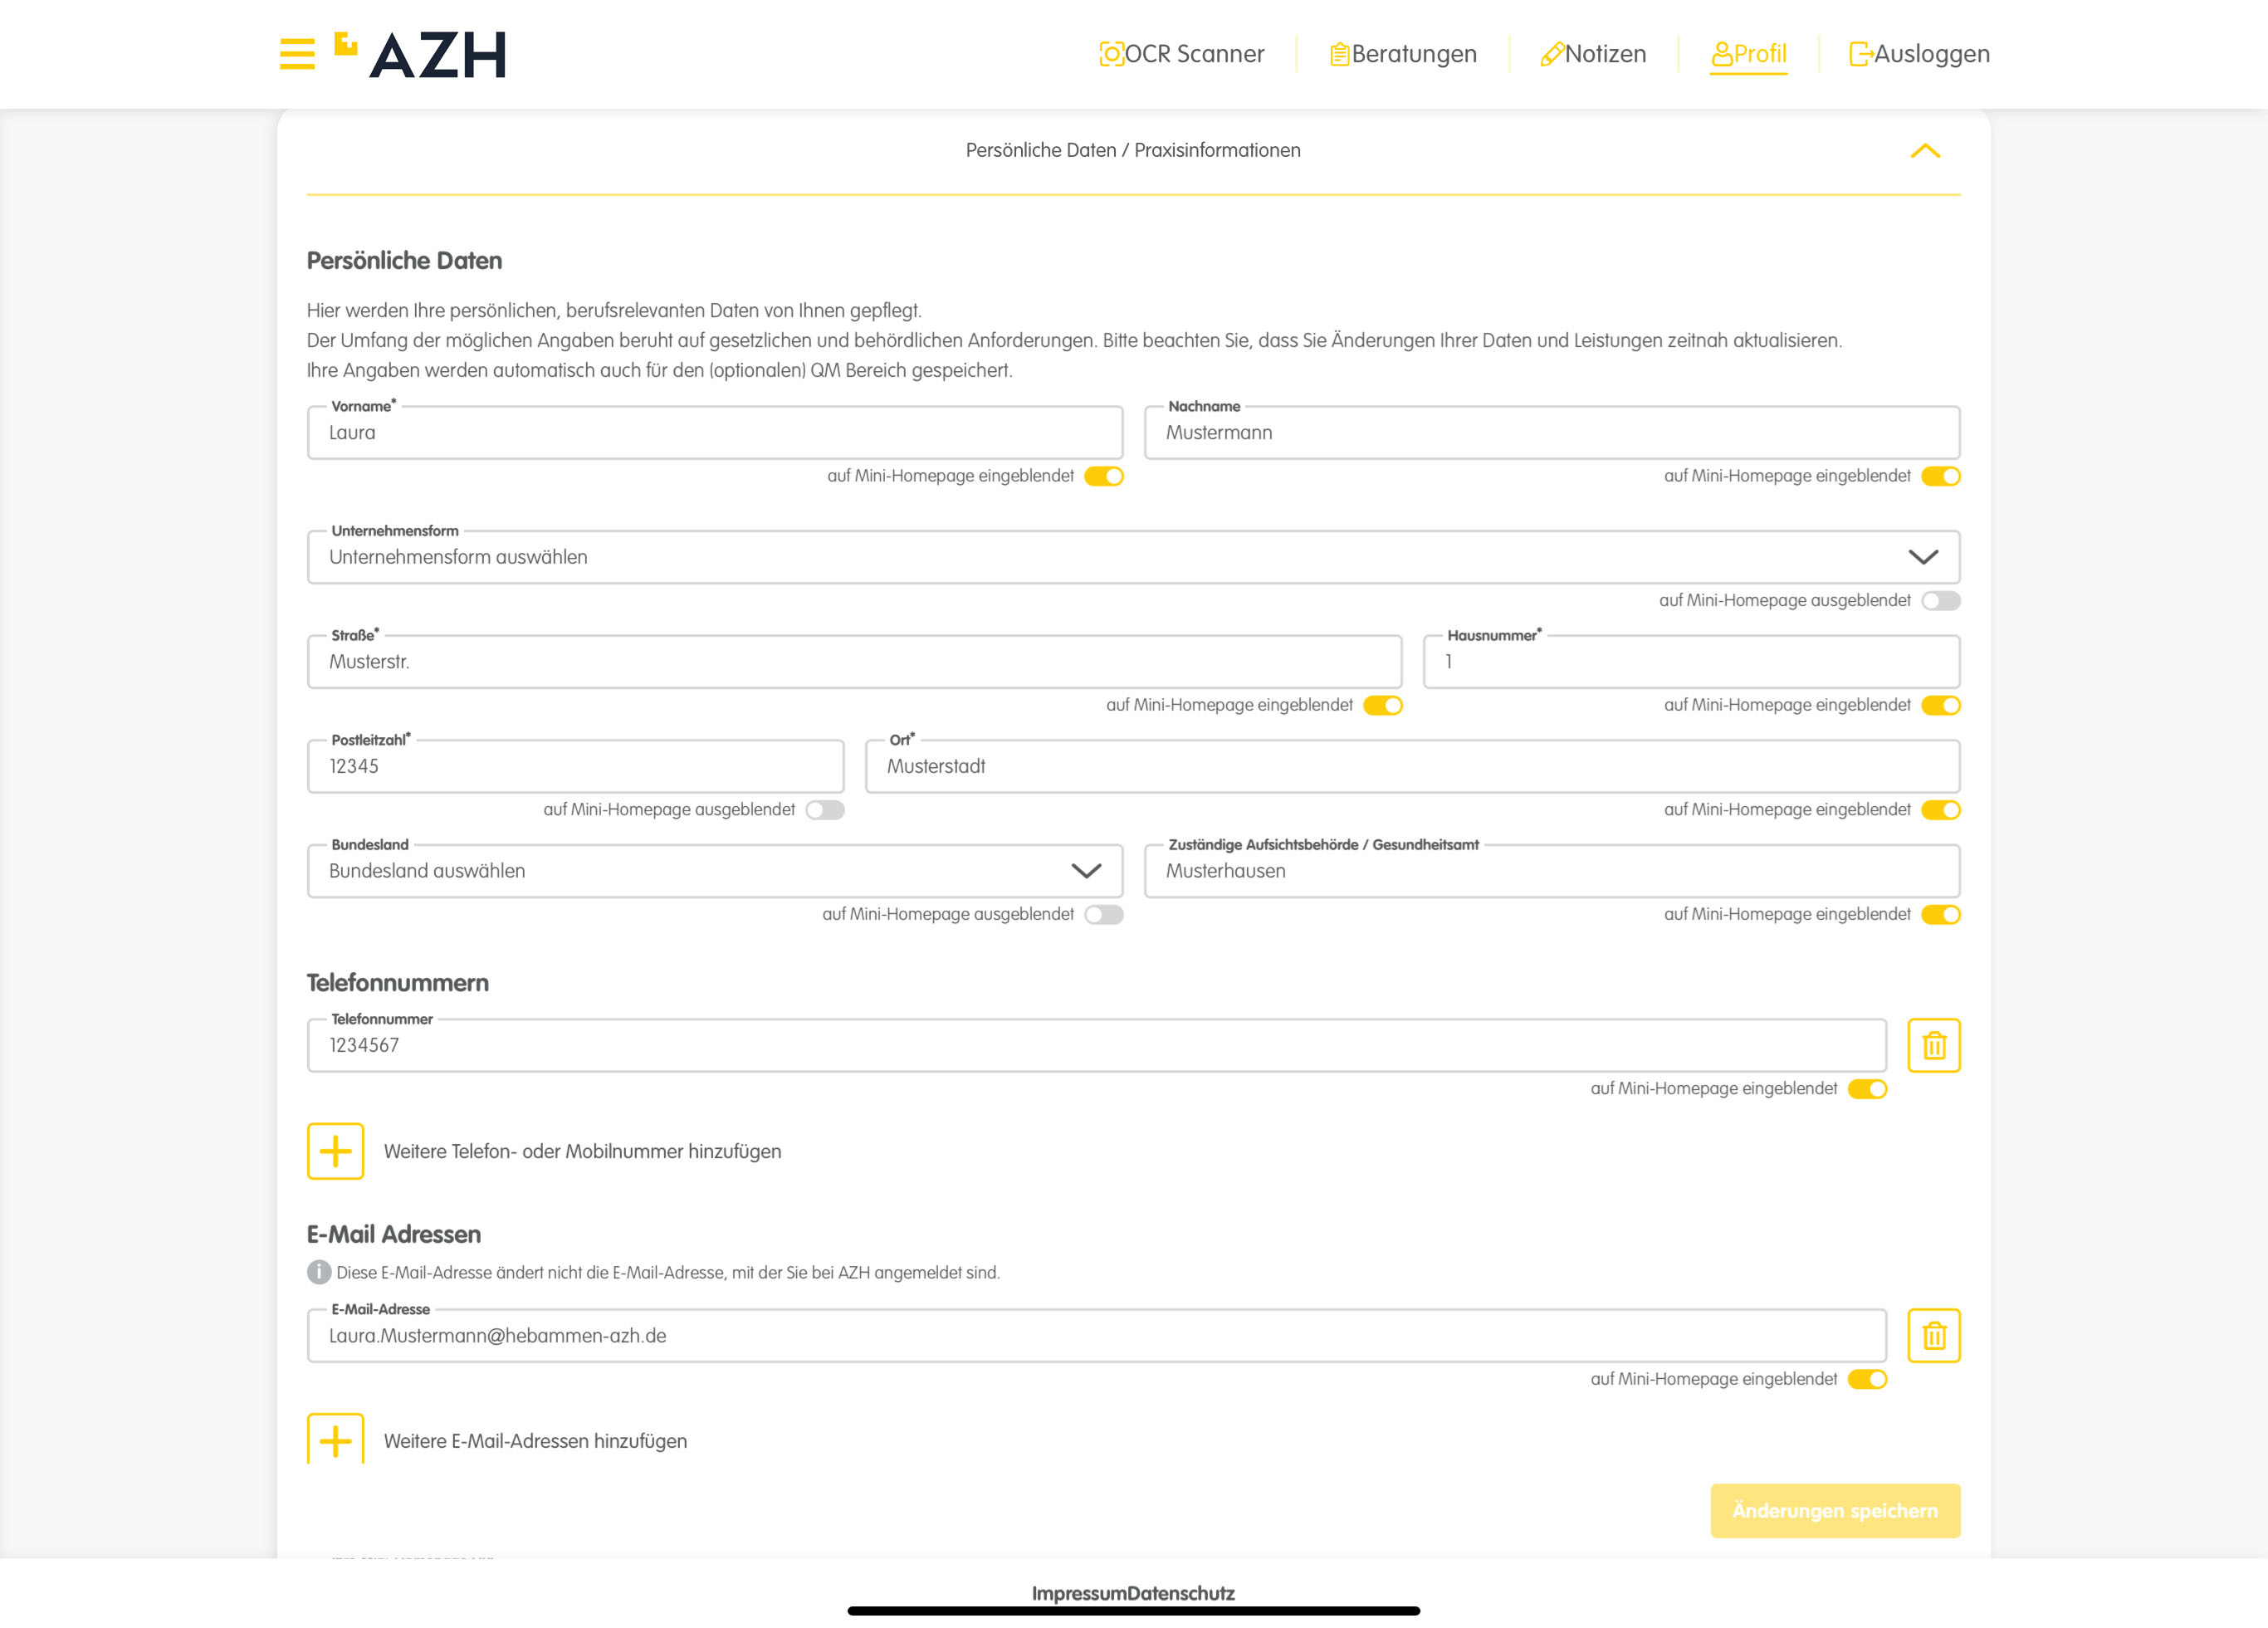Screen dimensions: 2268x1628
Task: Toggle Vorname visibility on Mini-Homepage
Action: pos(1104,476)
